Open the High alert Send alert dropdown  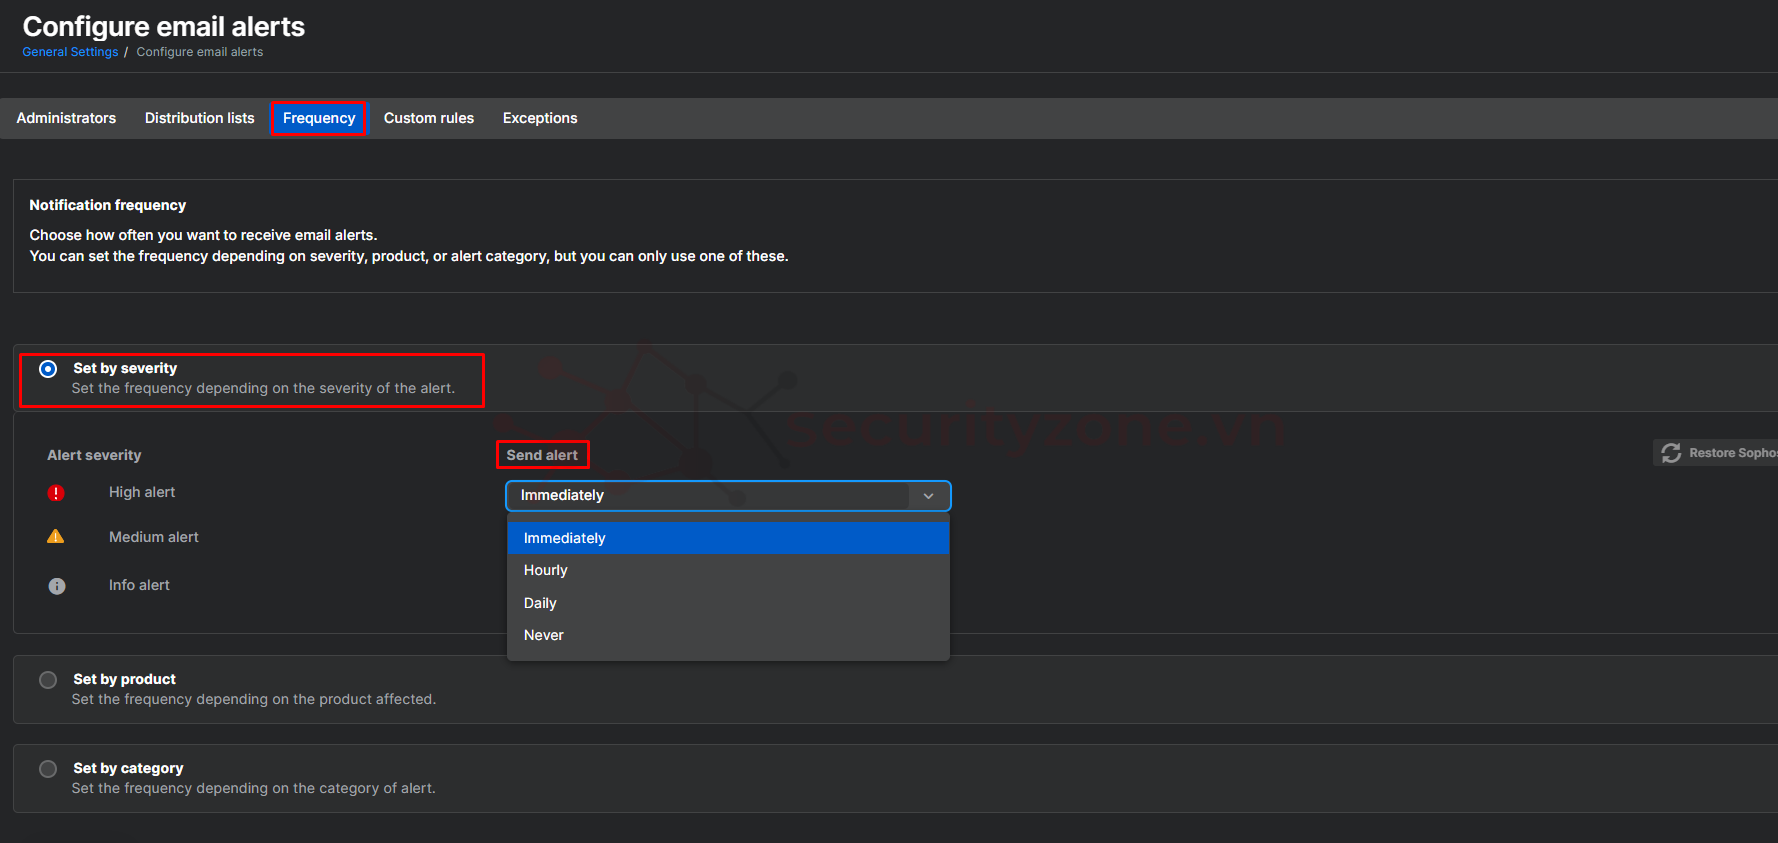click(728, 496)
